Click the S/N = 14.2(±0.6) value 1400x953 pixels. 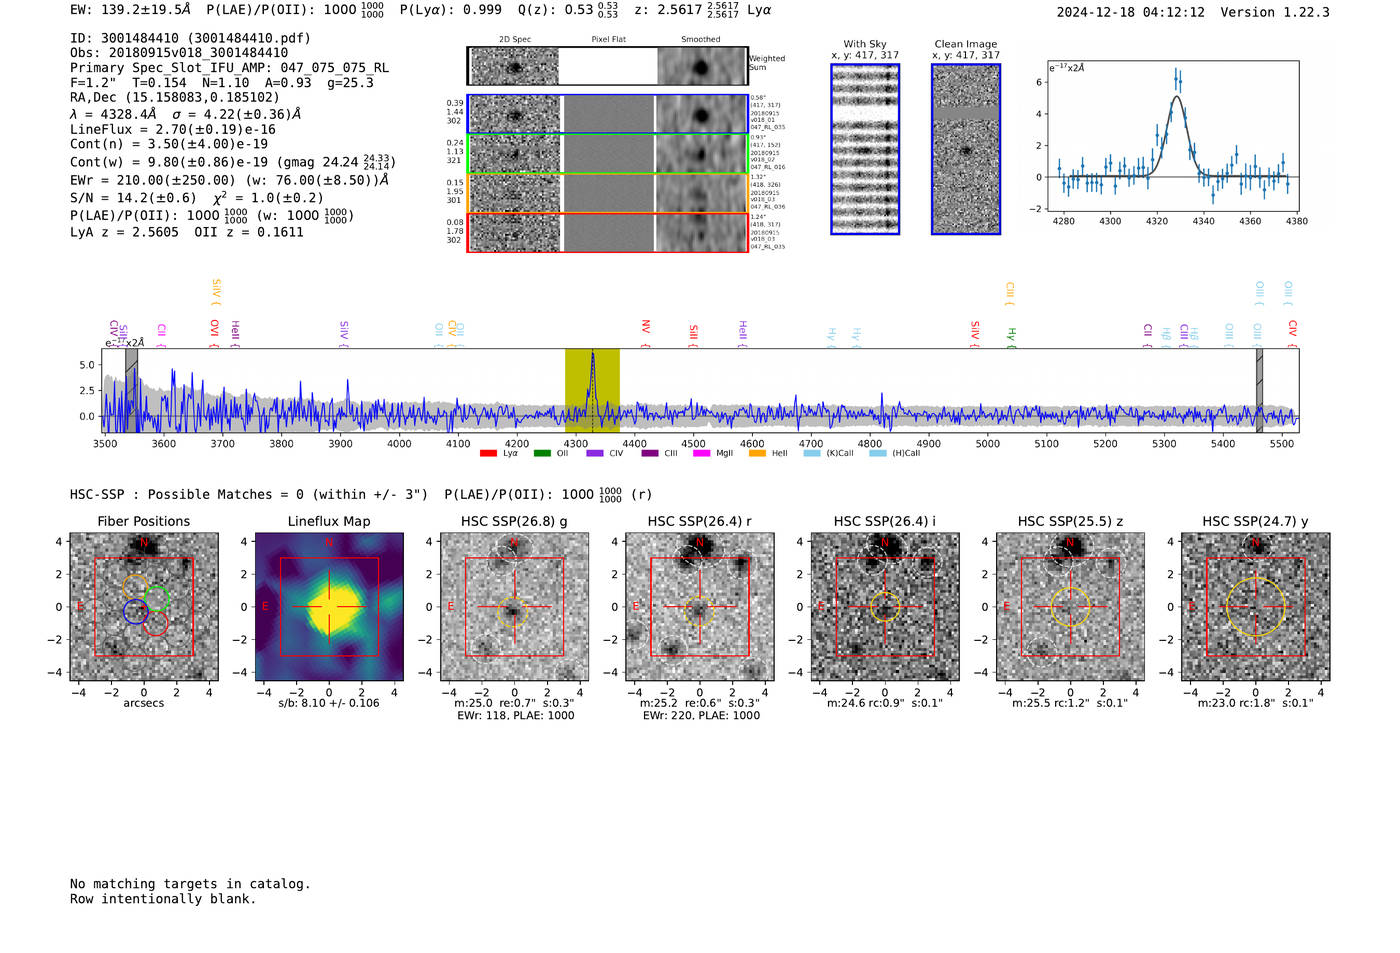[133, 198]
